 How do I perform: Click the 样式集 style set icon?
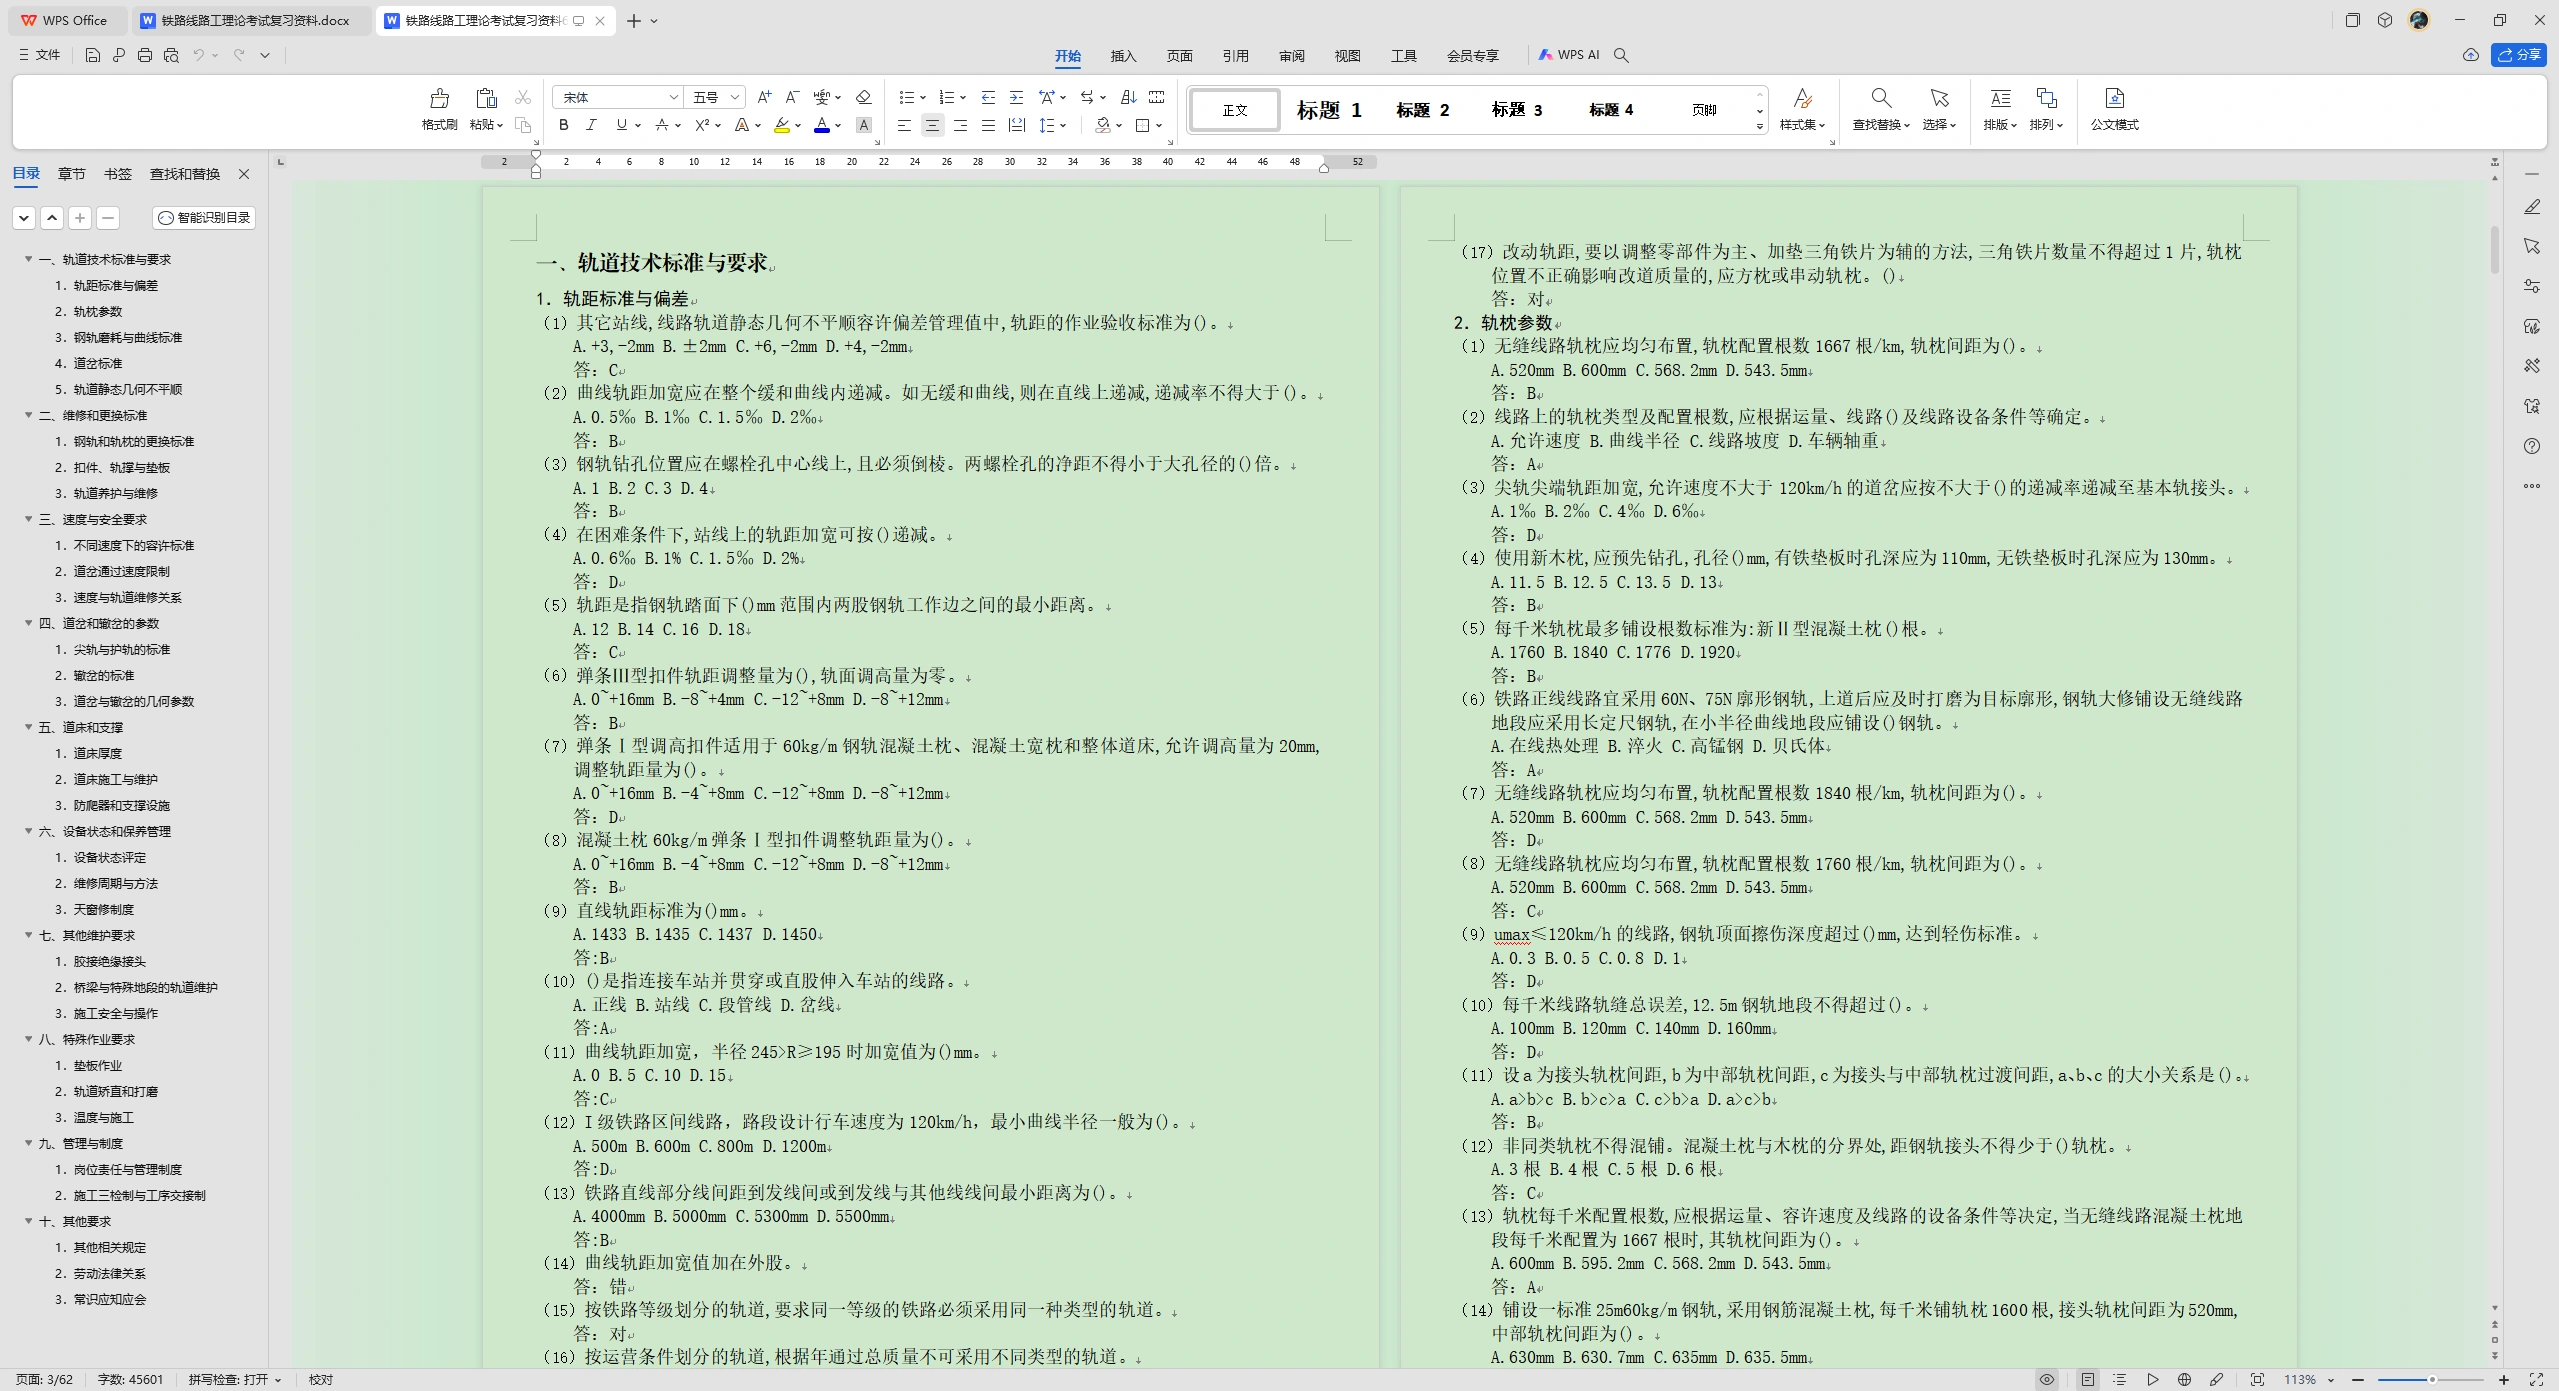click(1802, 109)
